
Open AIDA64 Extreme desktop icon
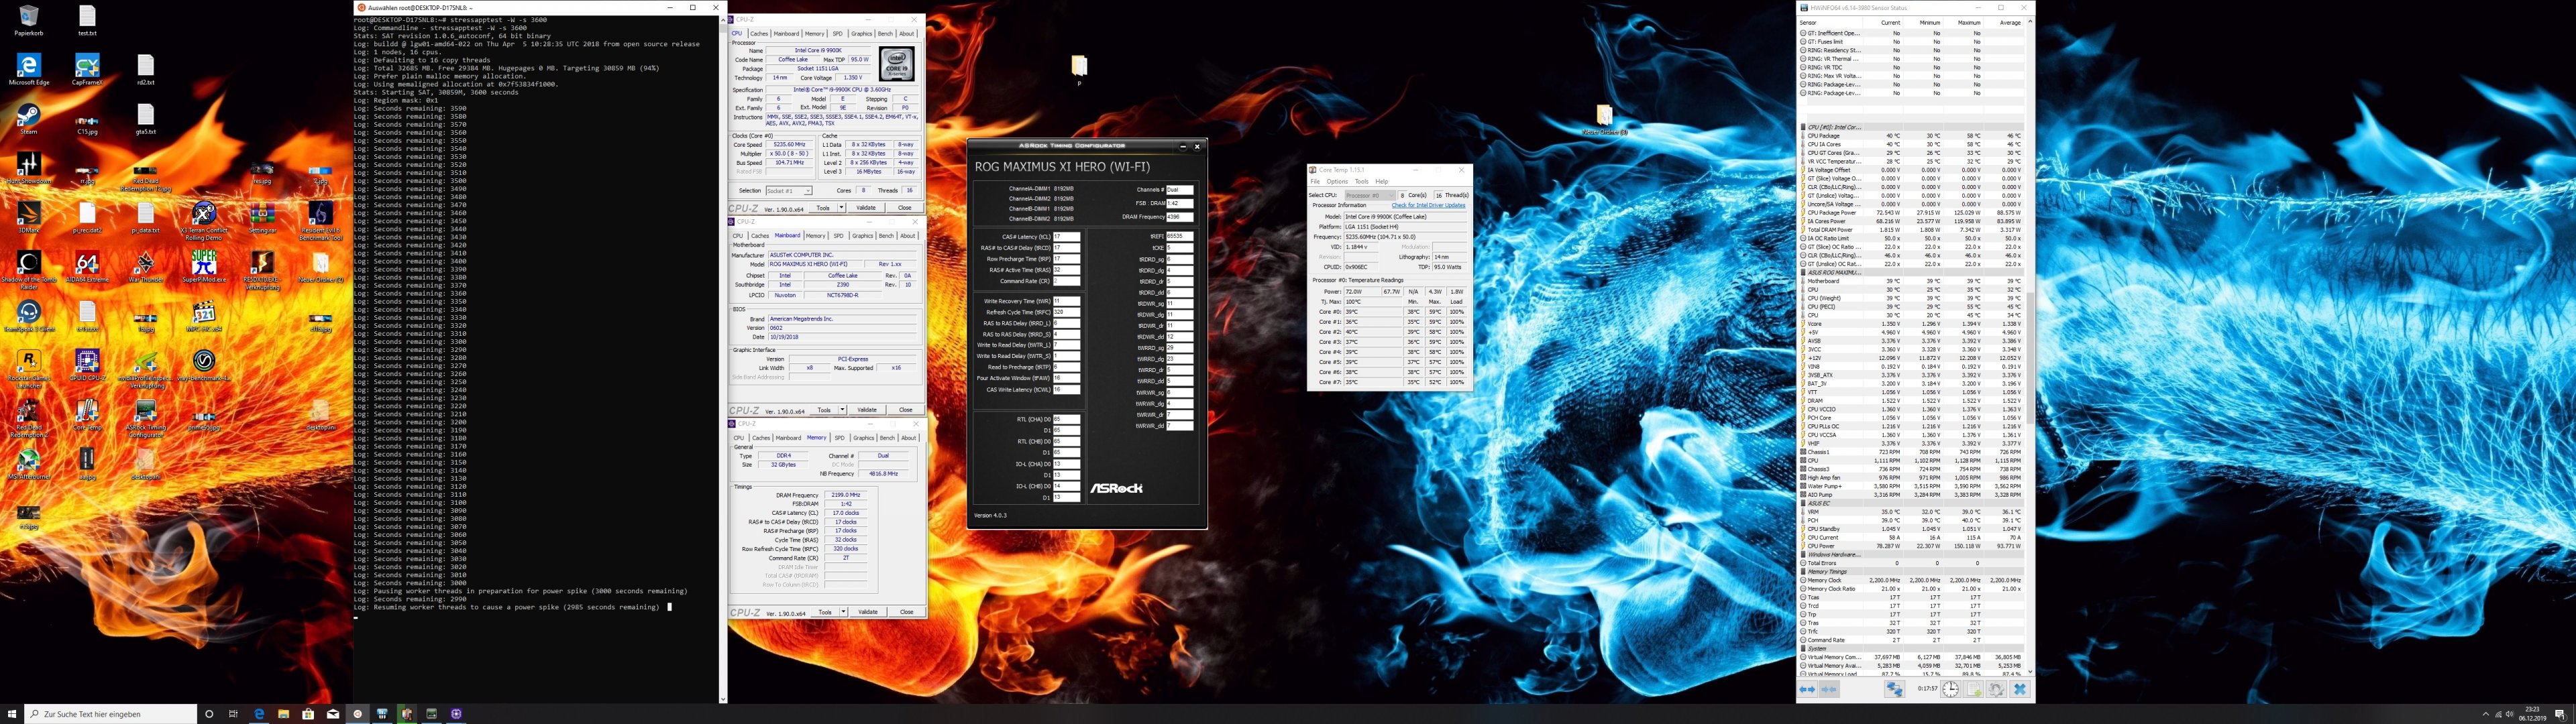[x=87, y=263]
